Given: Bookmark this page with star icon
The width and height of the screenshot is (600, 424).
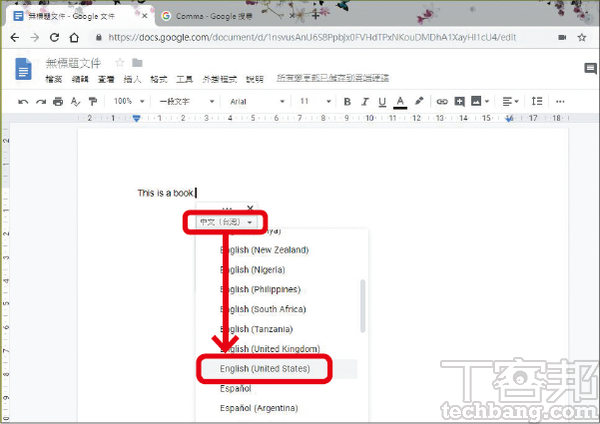Looking at the screenshot, I should point(582,38).
